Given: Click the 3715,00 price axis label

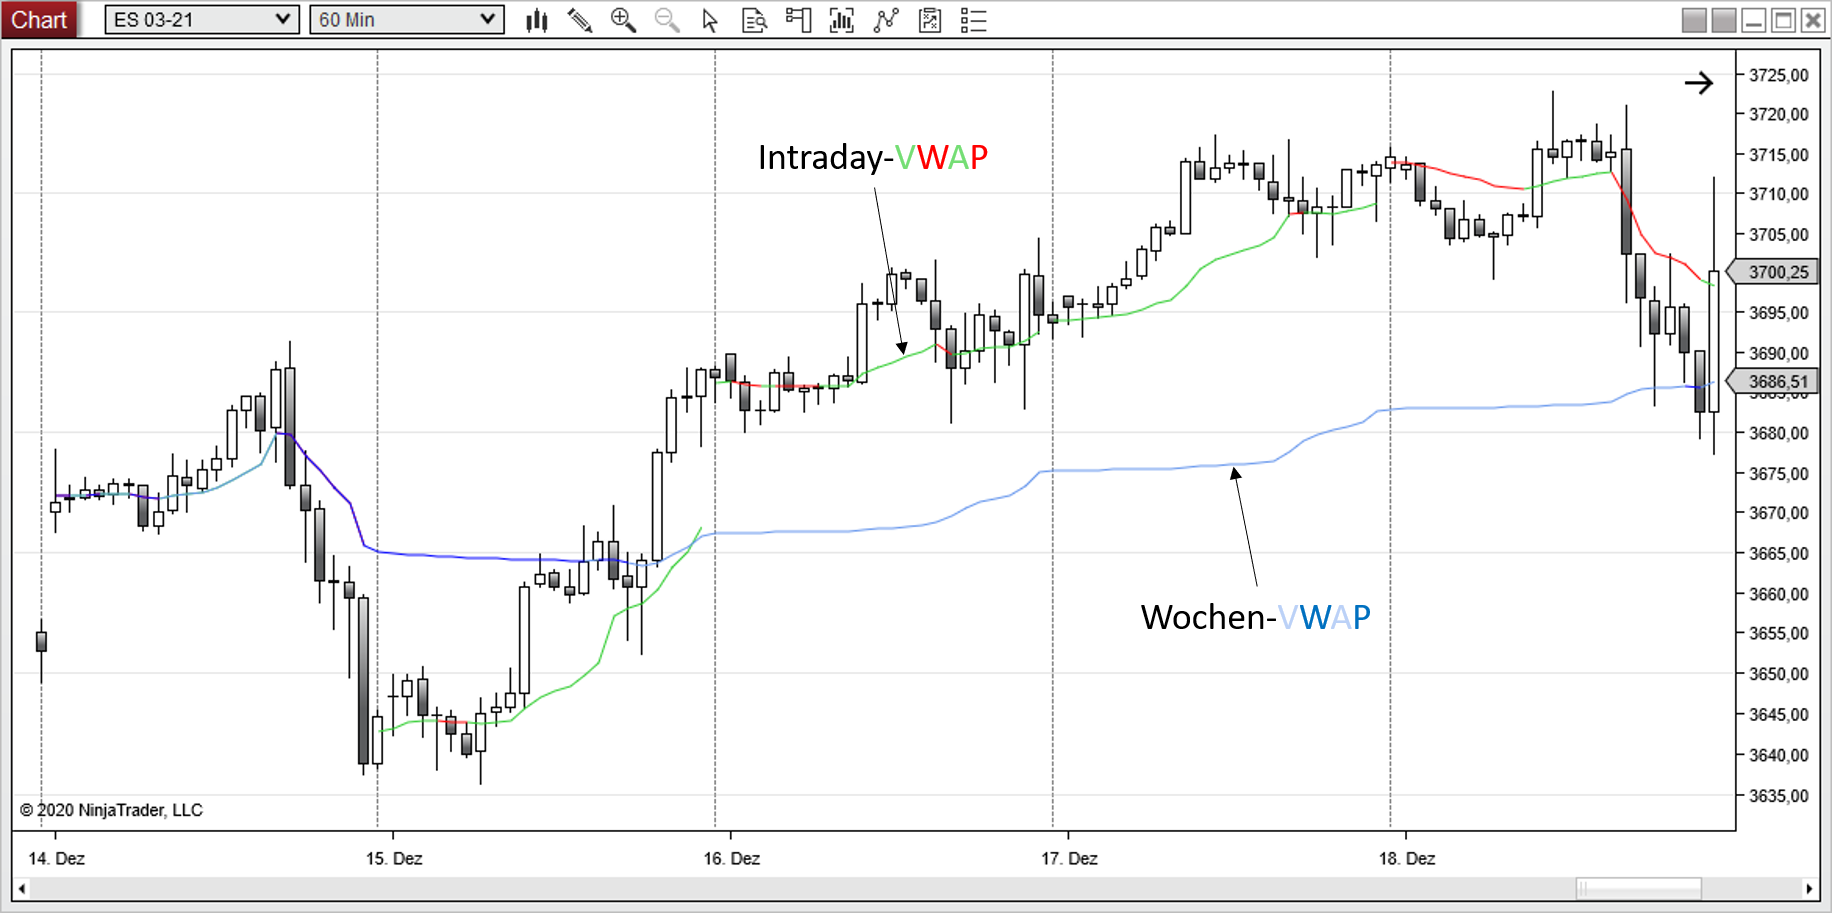Looking at the screenshot, I should pos(1779,155).
